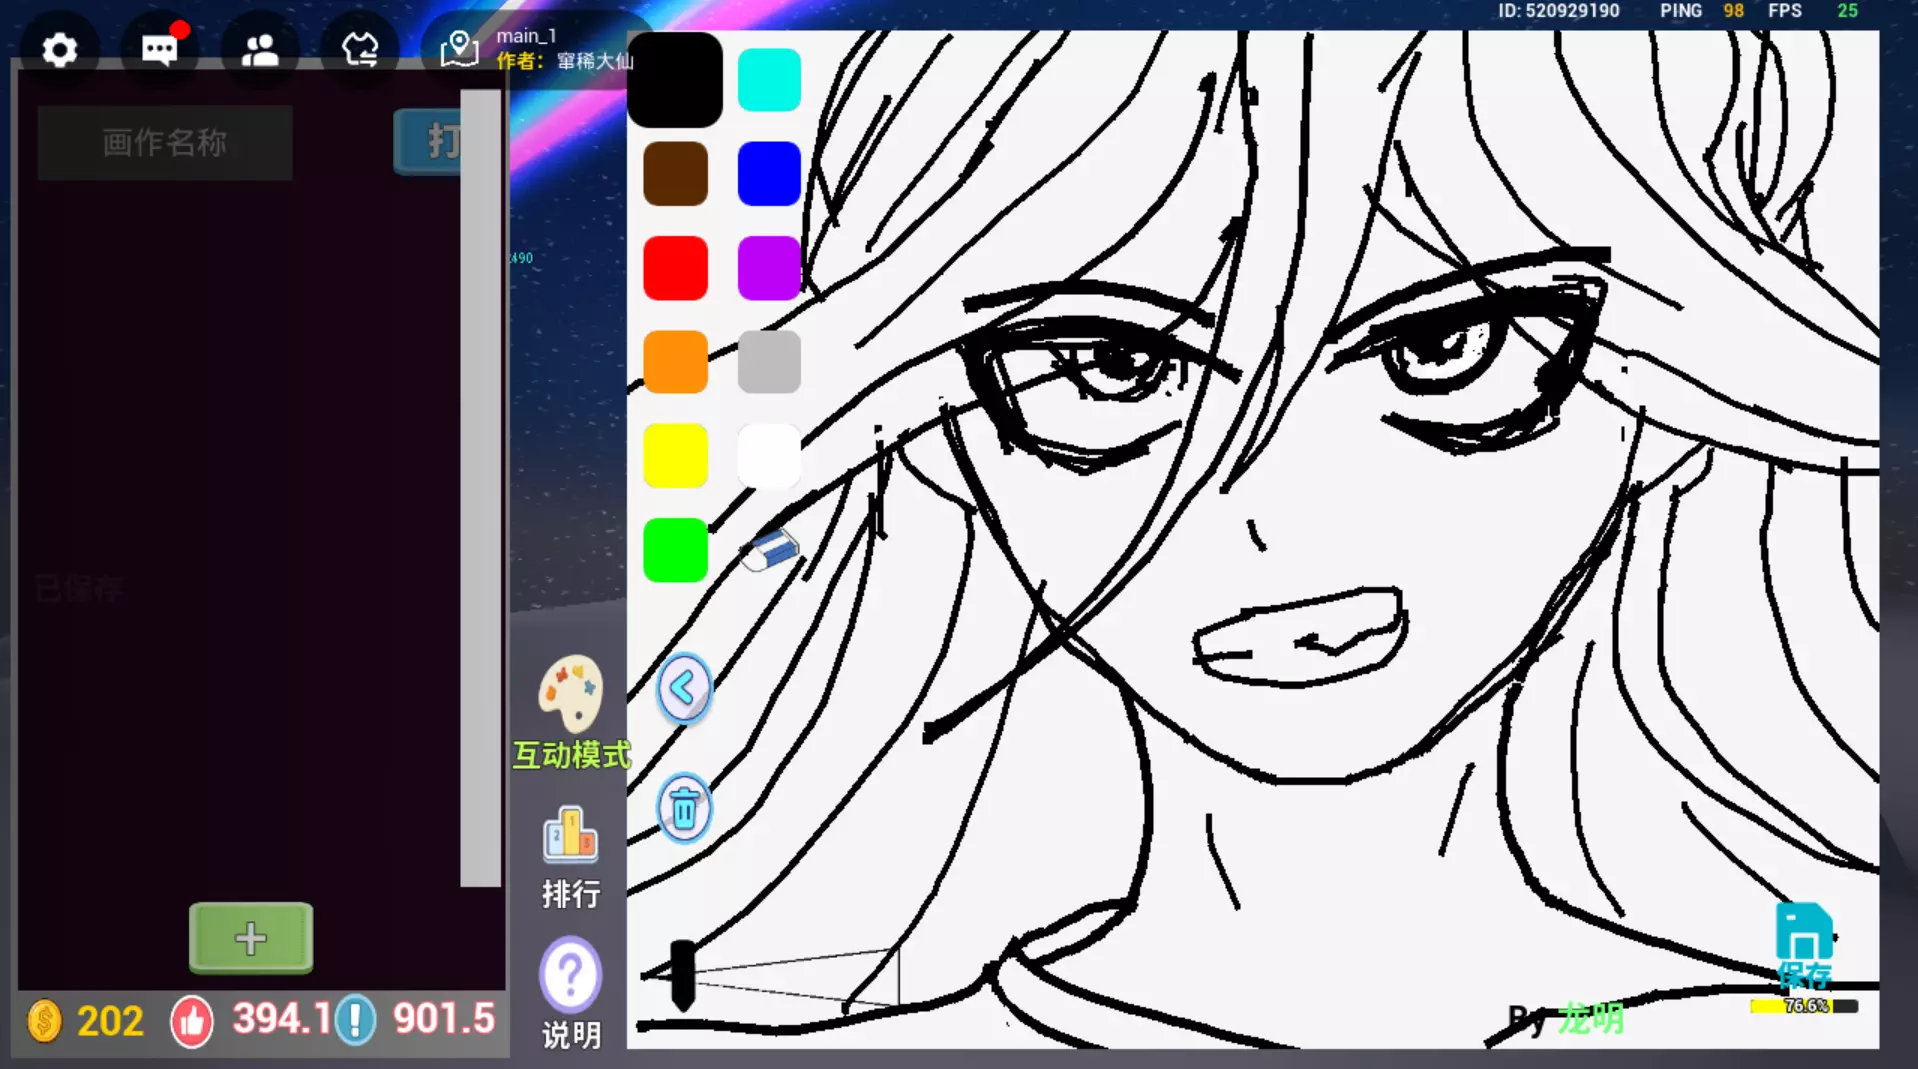
Task: Click the gray vertical scrollbar
Action: (x=480, y=488)
